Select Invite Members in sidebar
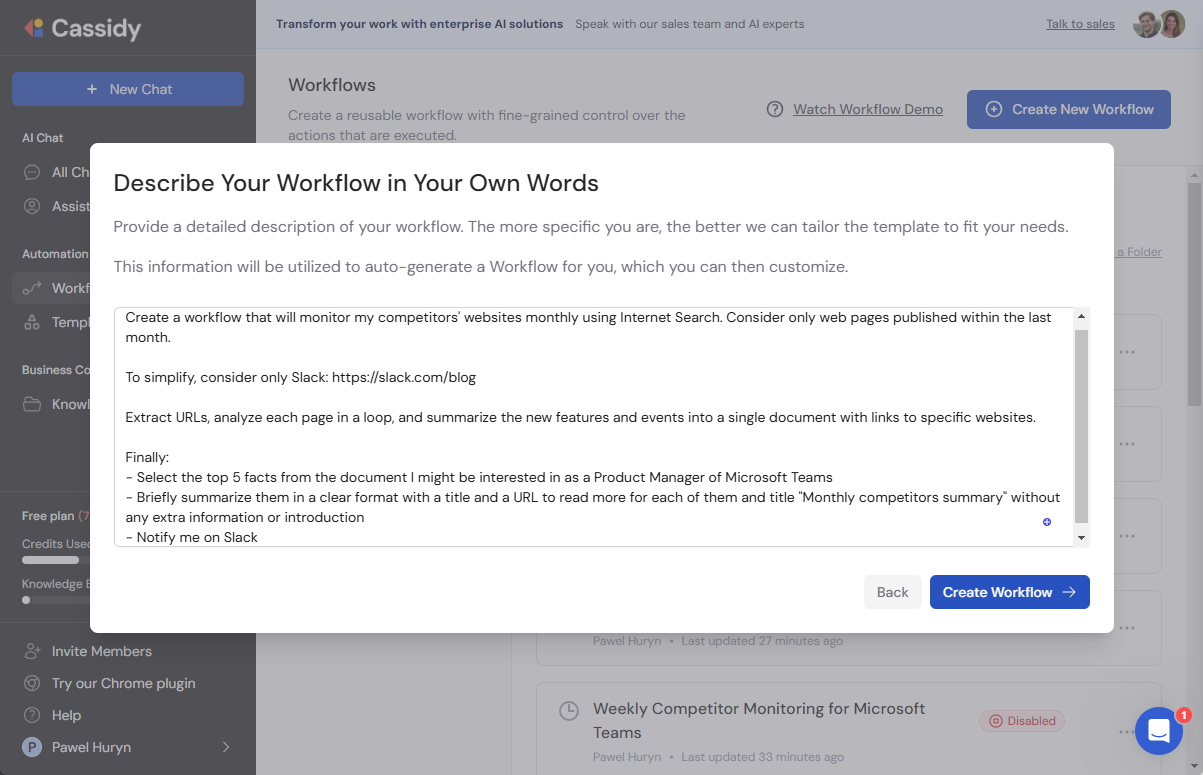The width and height of the screenshot is (1203, 775). (101, 651)
